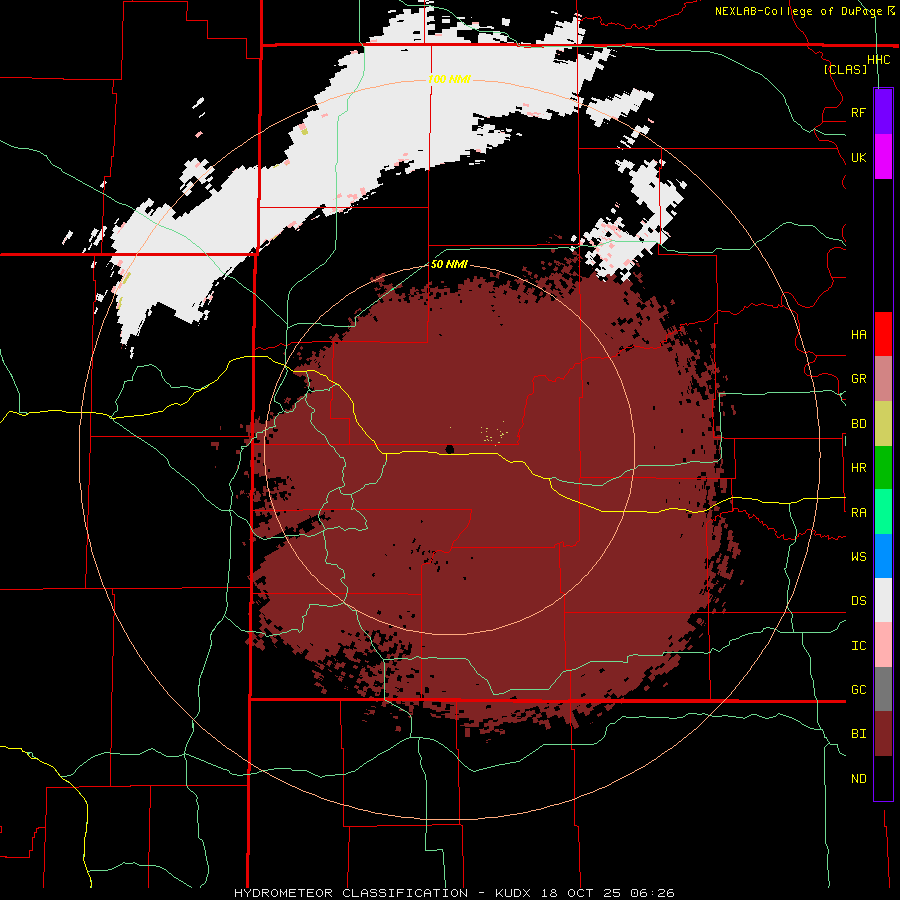
Task: Click the GR legend label
Action: point(858,379)
